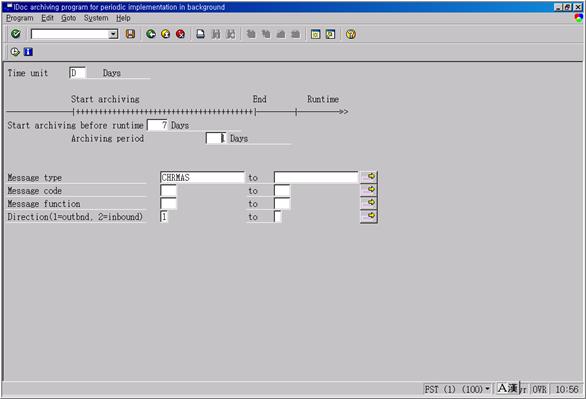Open multiple selection for Message type
The image size is (586, 399).
click(368, 177)
